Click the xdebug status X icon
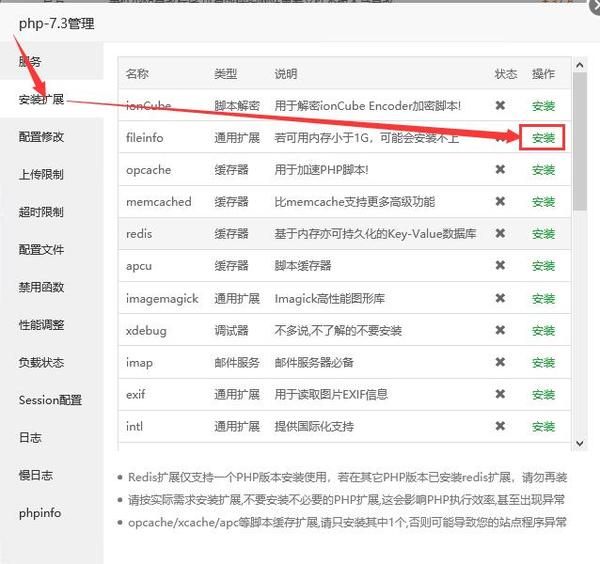This screenshot has height=564, width=600. point(500,330)
